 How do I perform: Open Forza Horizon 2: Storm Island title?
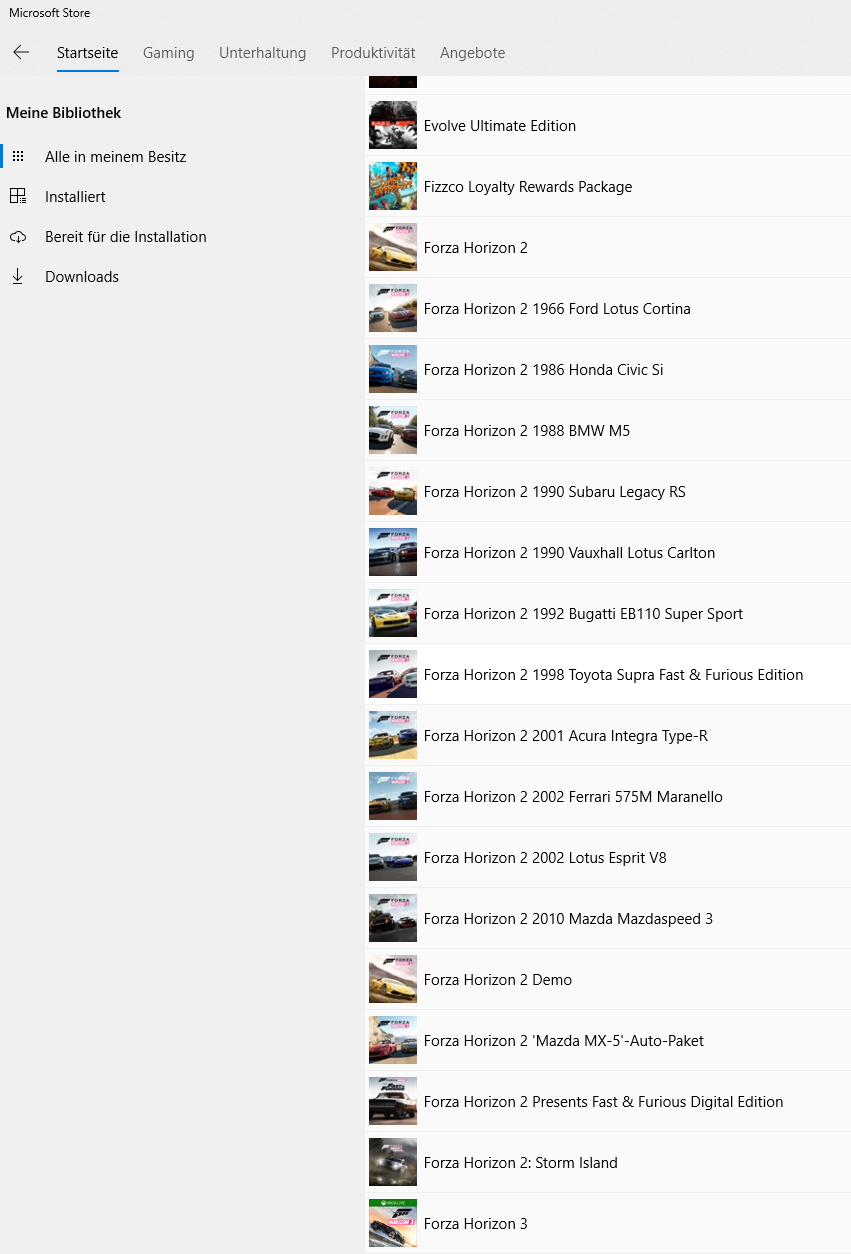tap(521, 1163)
